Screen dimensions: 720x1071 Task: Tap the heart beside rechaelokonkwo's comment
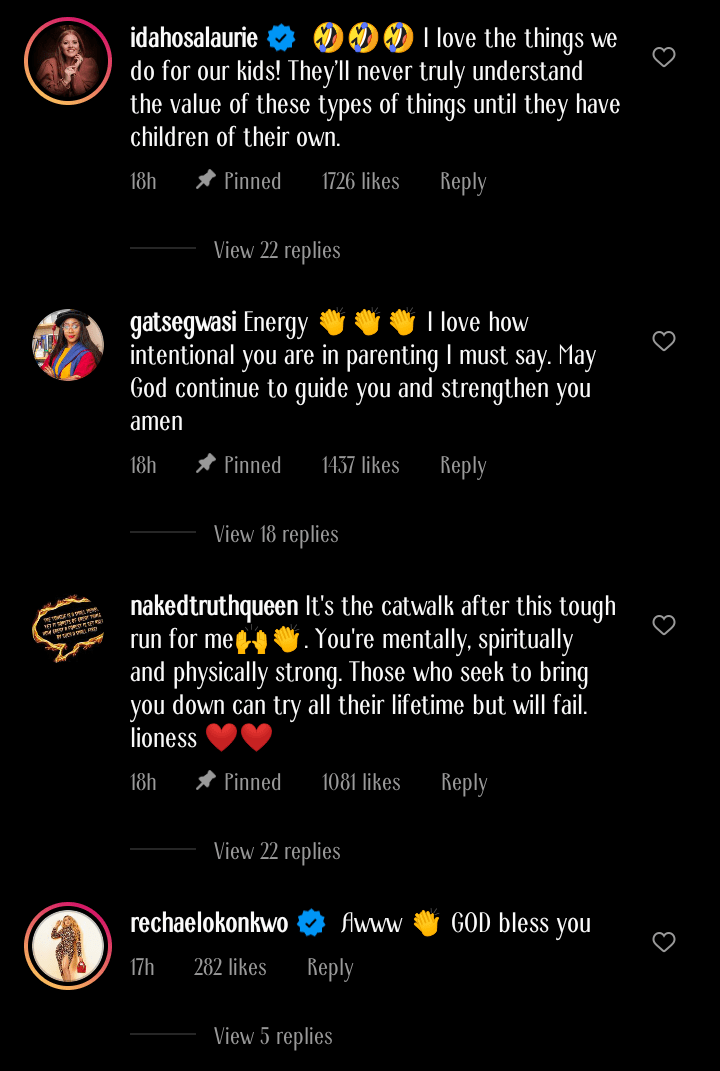click(x=663, y=942)
